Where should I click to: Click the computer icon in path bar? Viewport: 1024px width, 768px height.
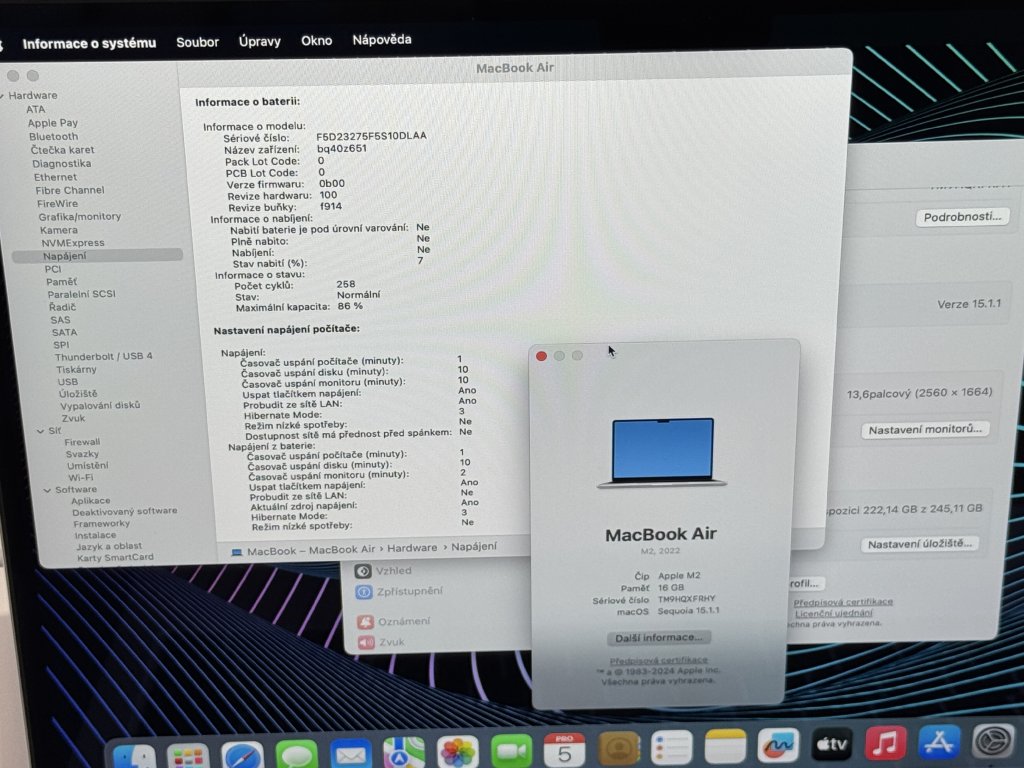236,552
